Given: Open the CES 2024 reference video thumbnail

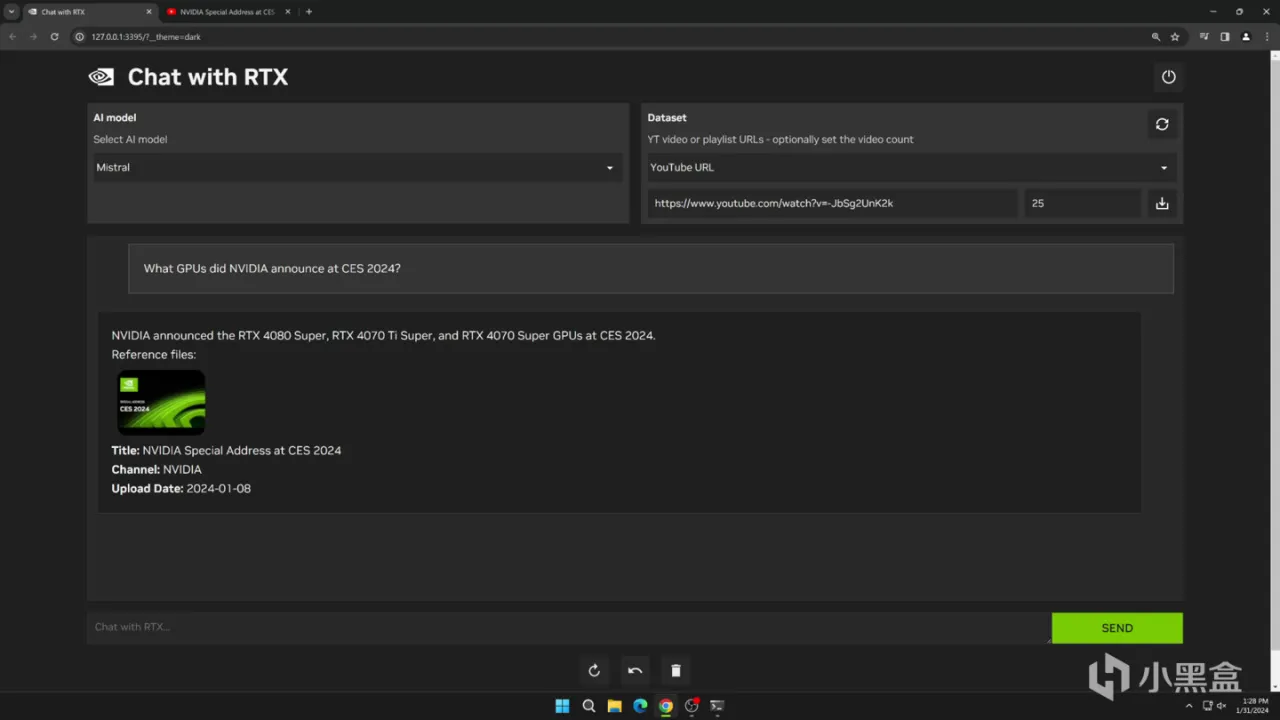Looking at the screenshot, I should 161,402.
